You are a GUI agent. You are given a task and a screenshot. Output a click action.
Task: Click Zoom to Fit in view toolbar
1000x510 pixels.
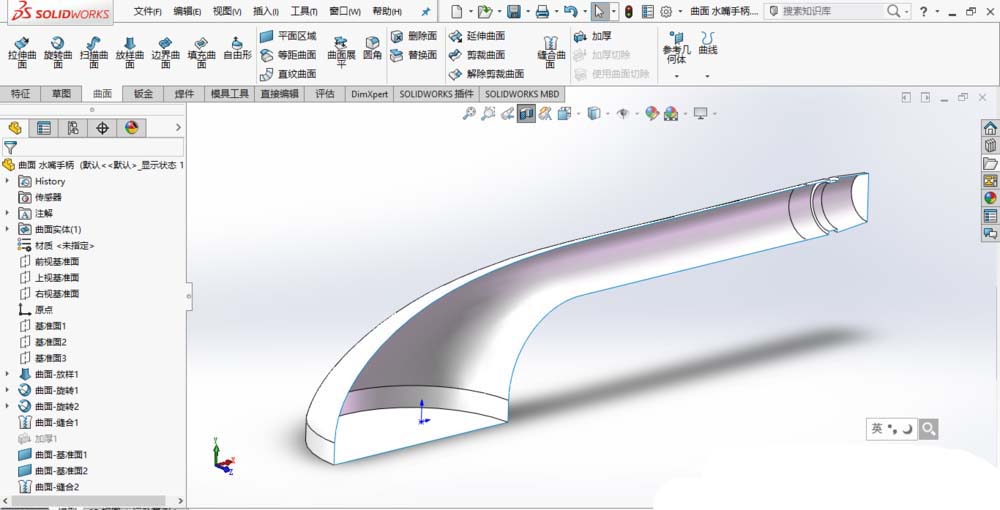coord(469,113)
